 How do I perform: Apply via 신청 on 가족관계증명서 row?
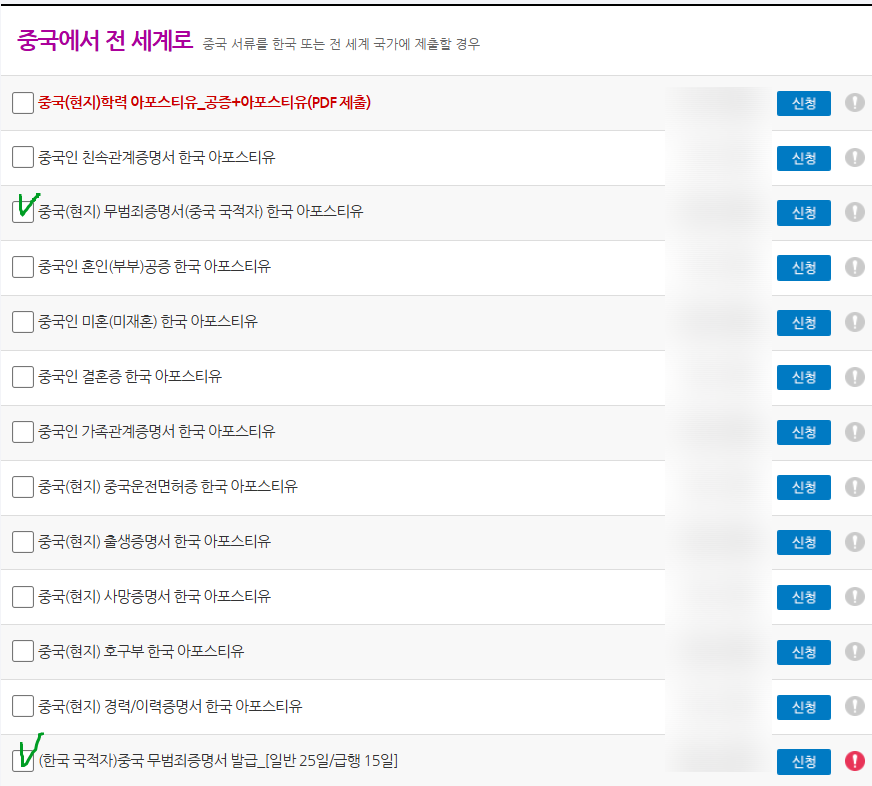click(x=804, y=433)
